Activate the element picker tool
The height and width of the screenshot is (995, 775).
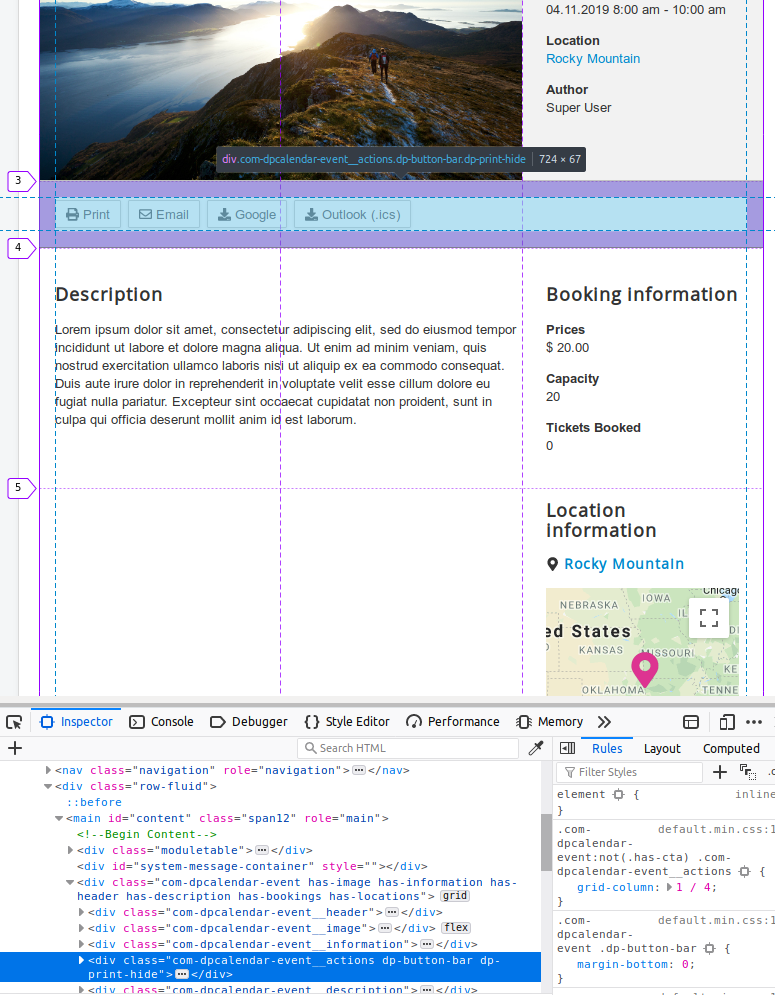click(14, 722)
